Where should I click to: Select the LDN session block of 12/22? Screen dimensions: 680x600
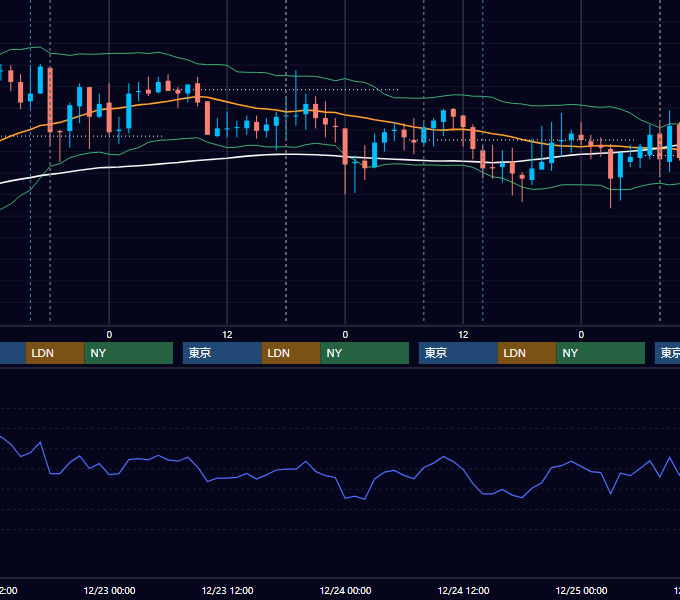pos(55,353)
